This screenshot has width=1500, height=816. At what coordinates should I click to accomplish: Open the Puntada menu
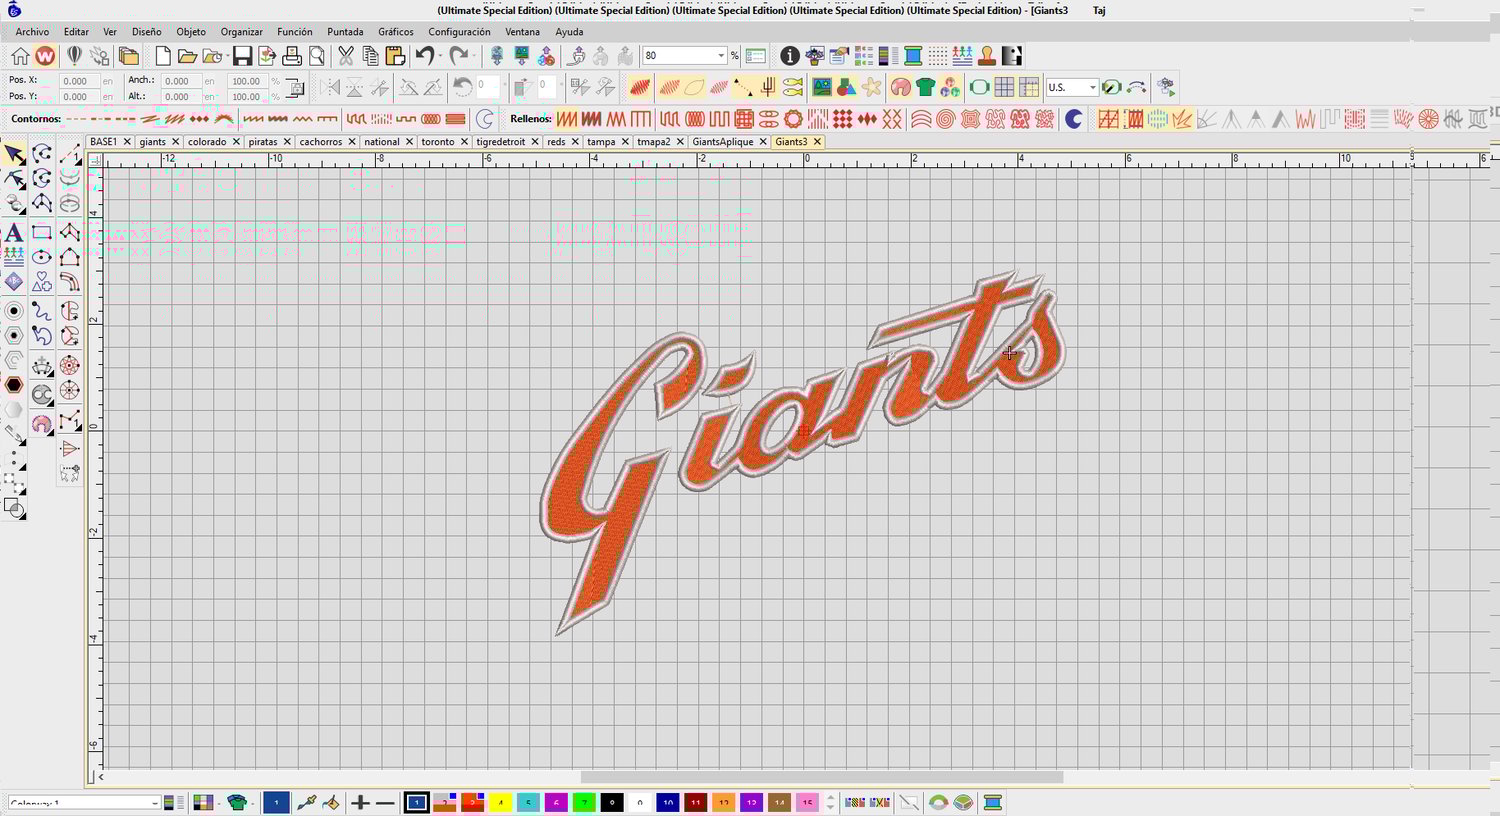pos(345,32)
